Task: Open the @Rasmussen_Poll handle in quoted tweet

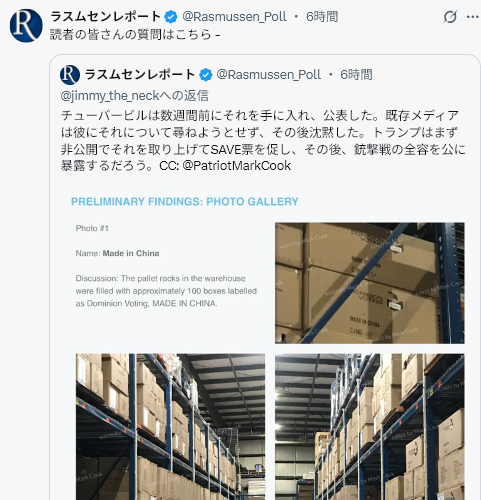Action: (269, 75)
